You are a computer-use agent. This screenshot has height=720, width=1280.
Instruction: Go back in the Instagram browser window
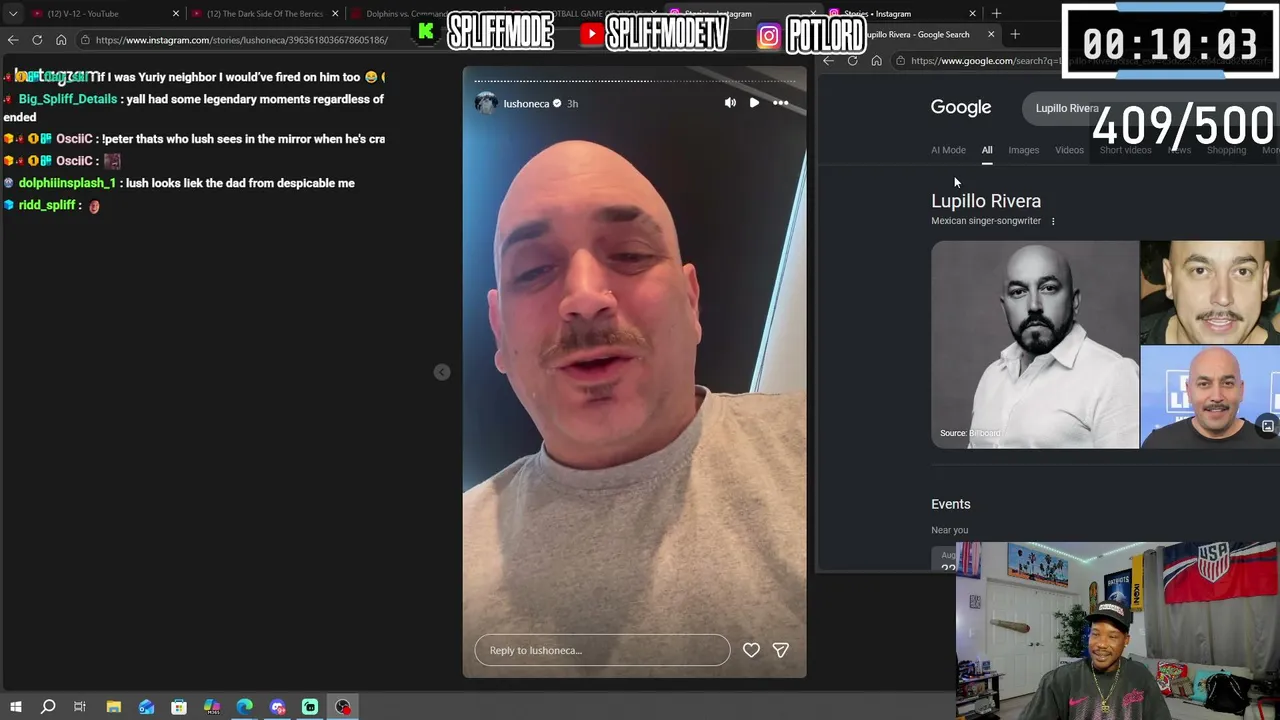(x=13, y=40)
